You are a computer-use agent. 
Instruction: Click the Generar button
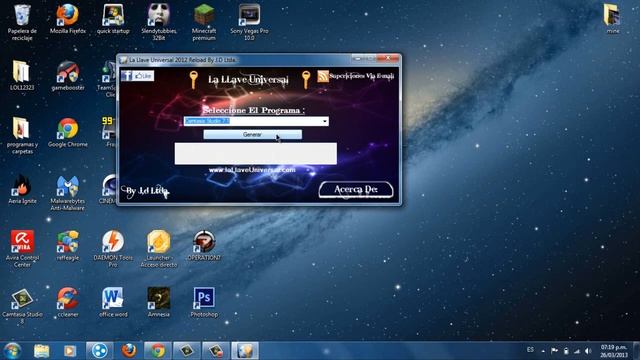[x=253, y=134]
